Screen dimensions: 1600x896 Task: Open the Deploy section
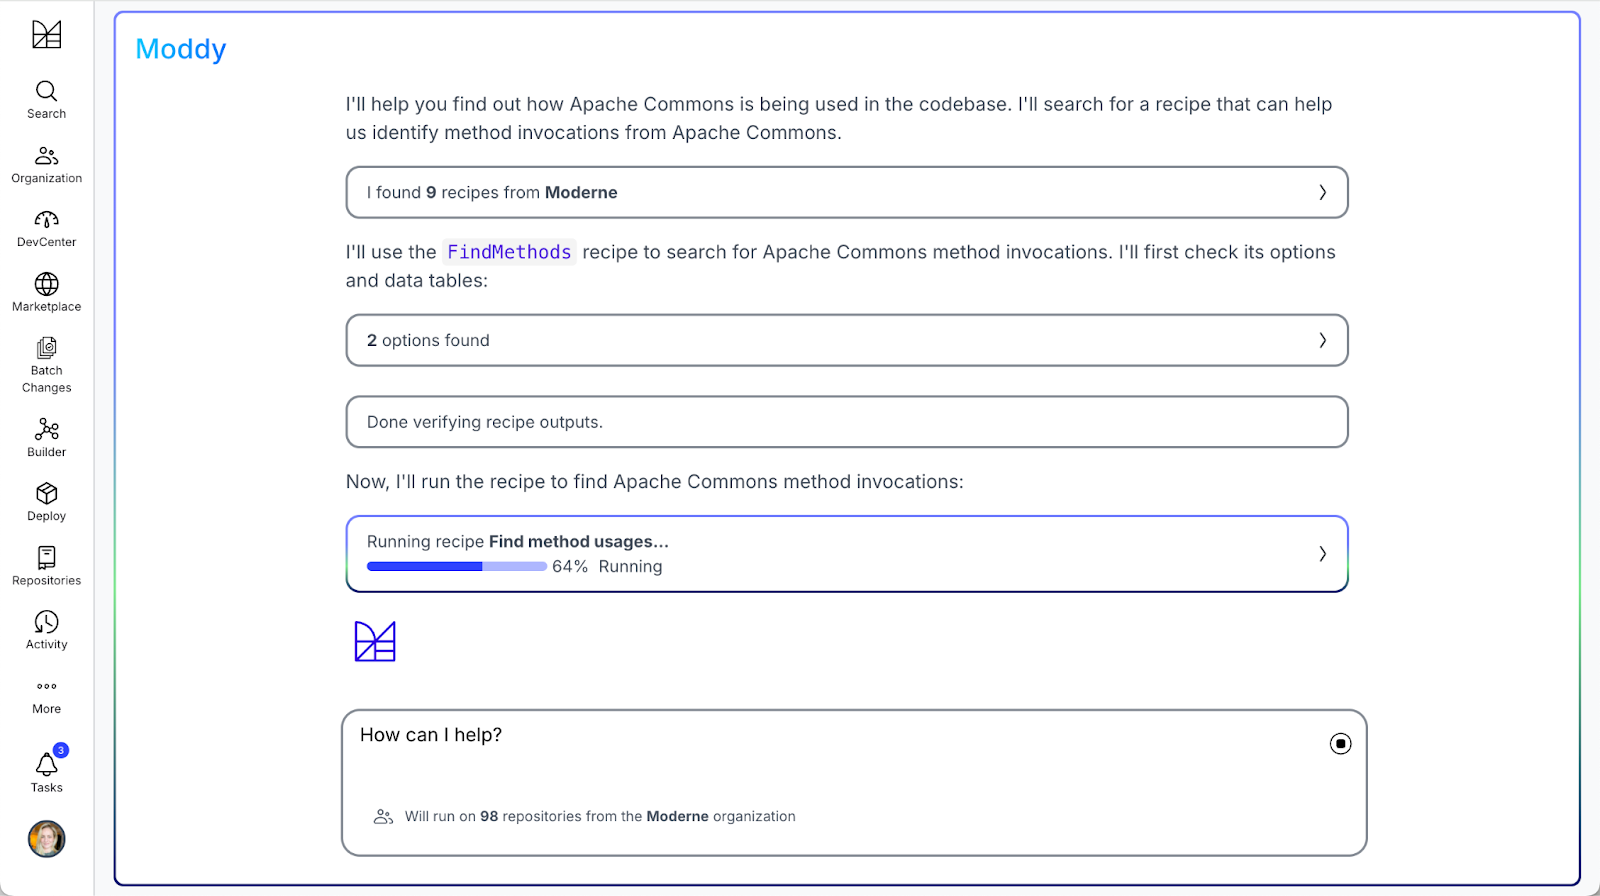click(46, 502)
